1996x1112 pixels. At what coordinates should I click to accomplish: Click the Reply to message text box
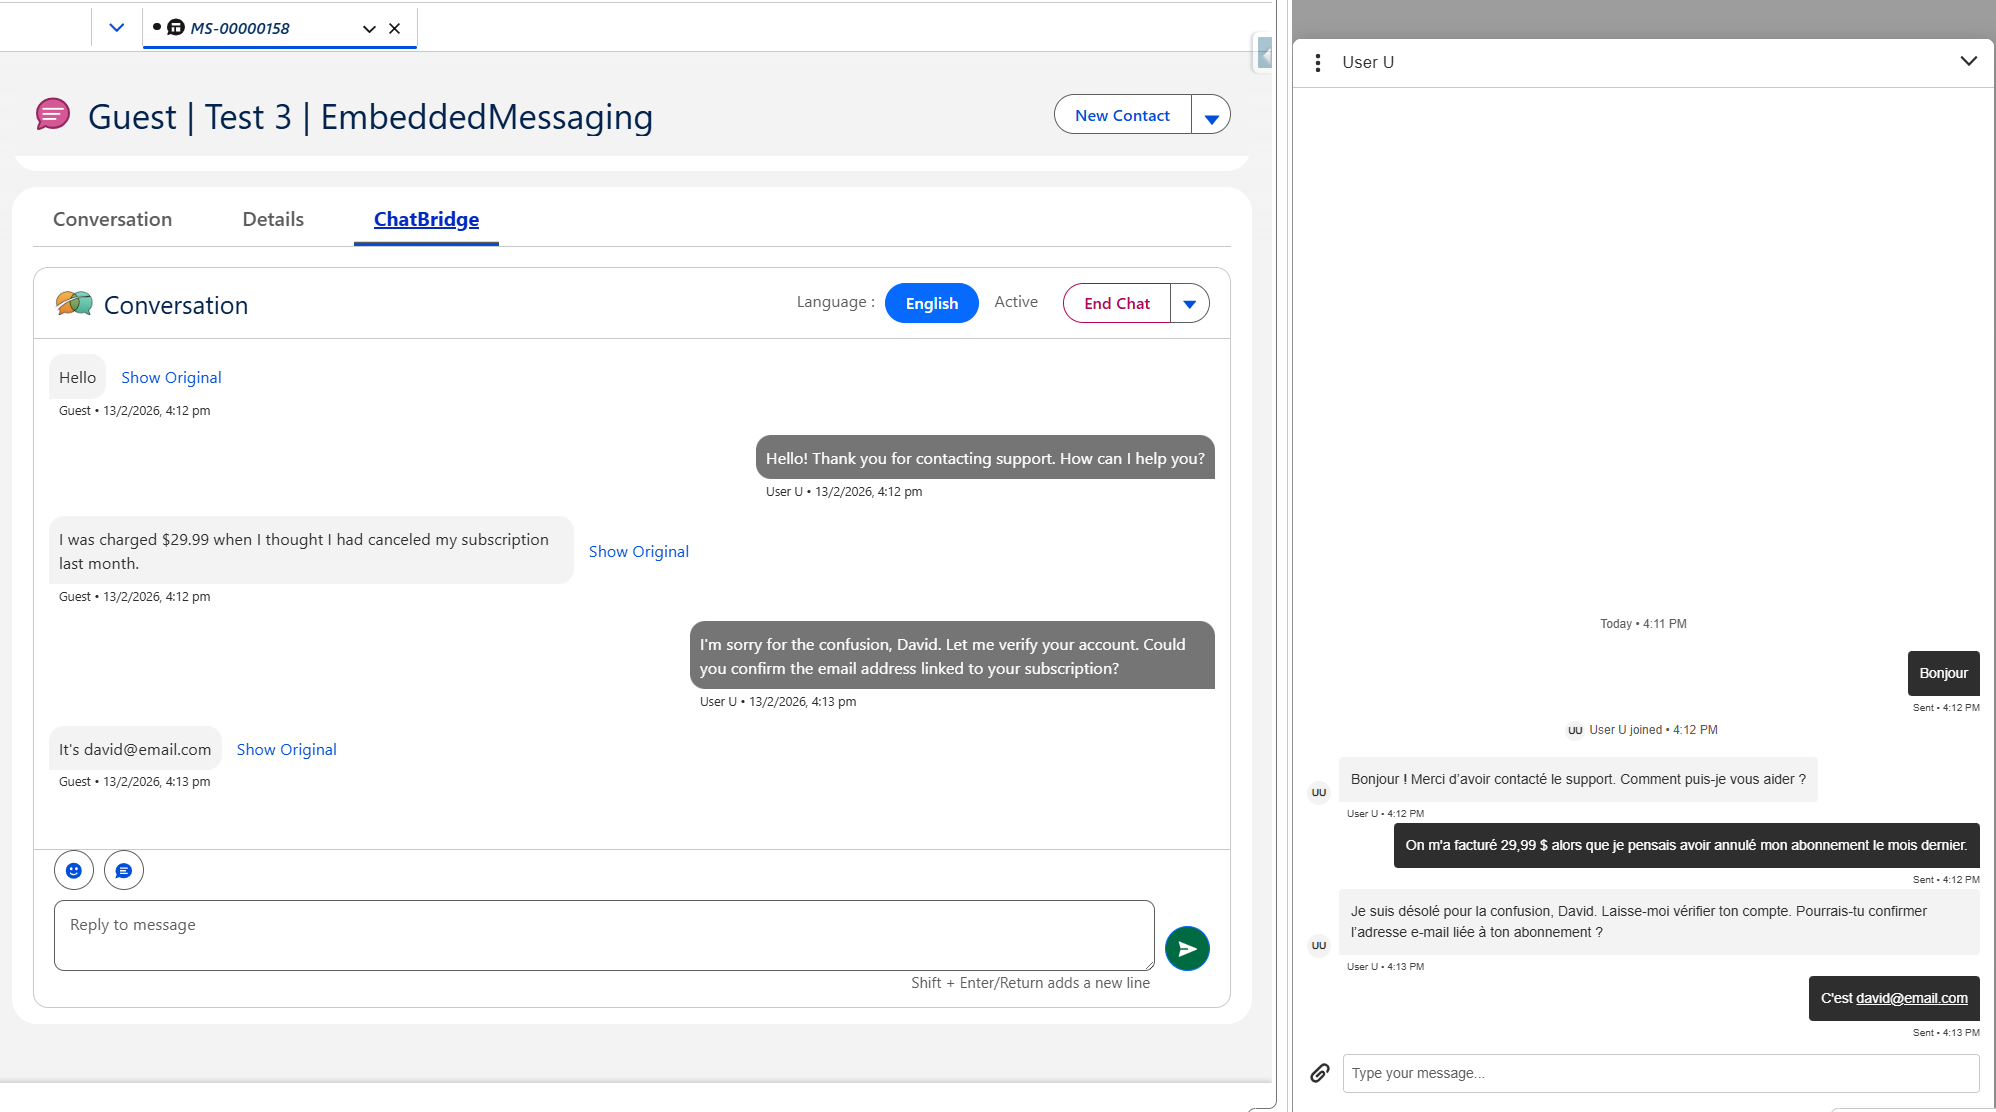(604, 935)
